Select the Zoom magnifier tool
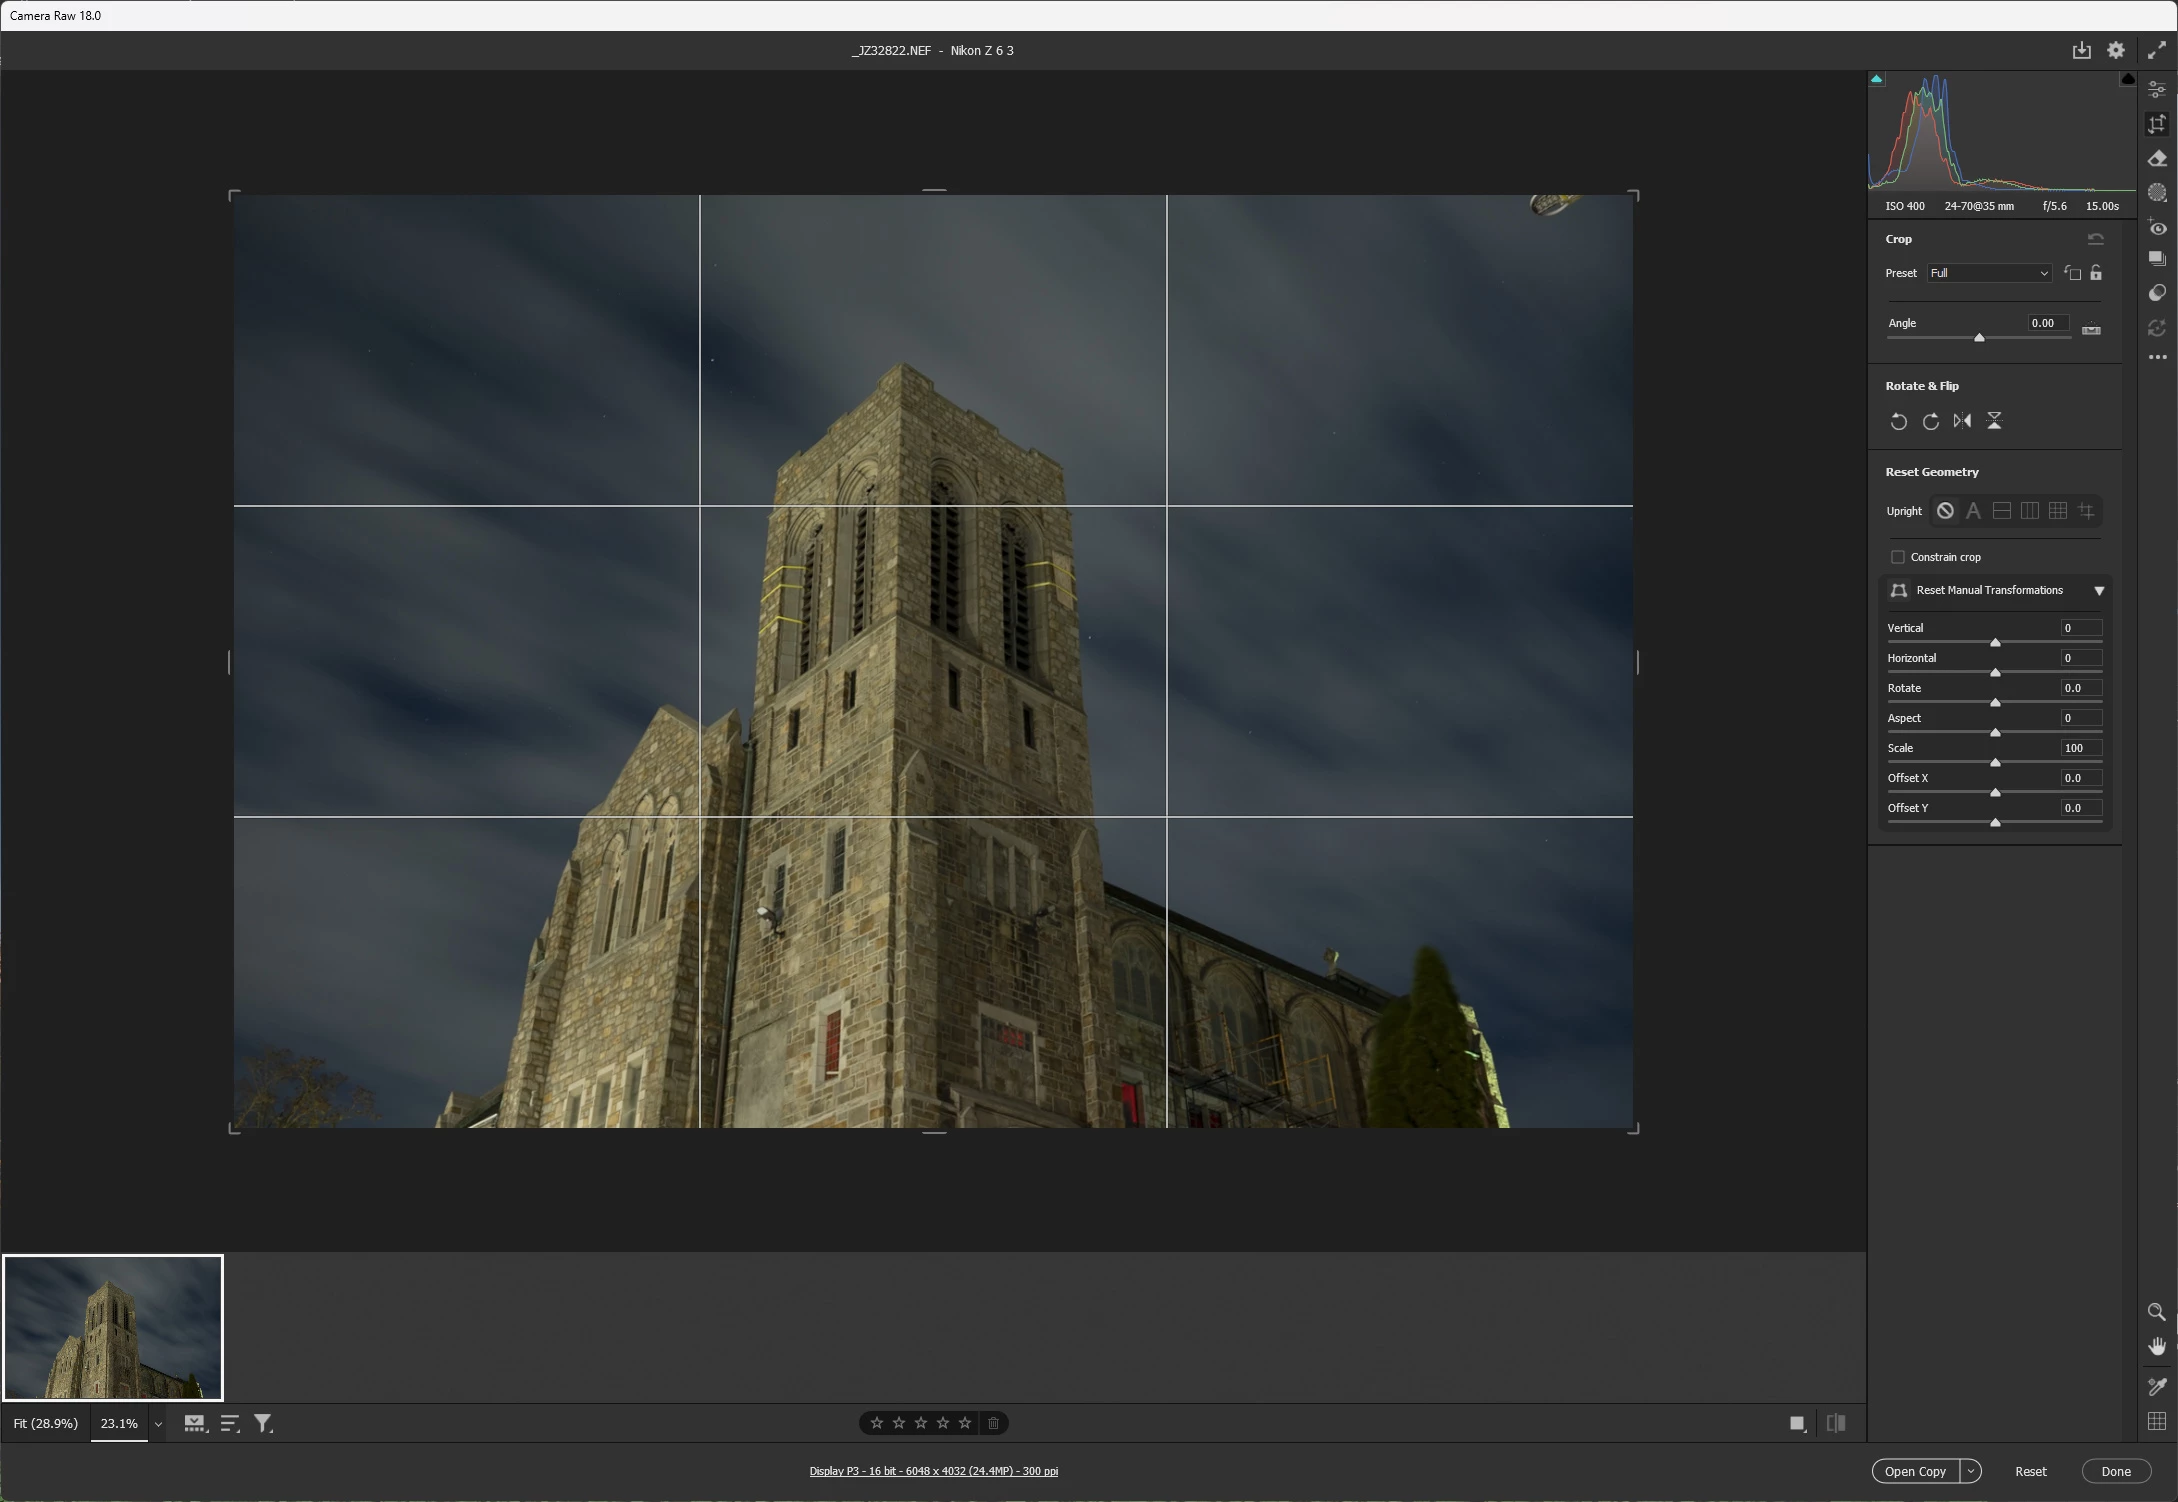The height and width of the screenshot is (1502, 2178). point(2157,1312)
